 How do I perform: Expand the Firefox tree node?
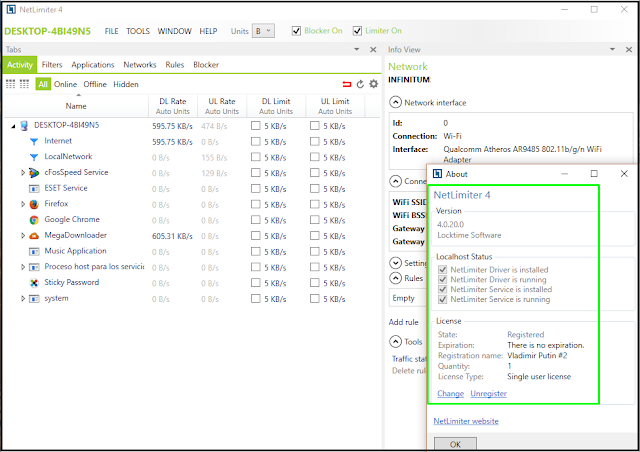coord(23,204)
